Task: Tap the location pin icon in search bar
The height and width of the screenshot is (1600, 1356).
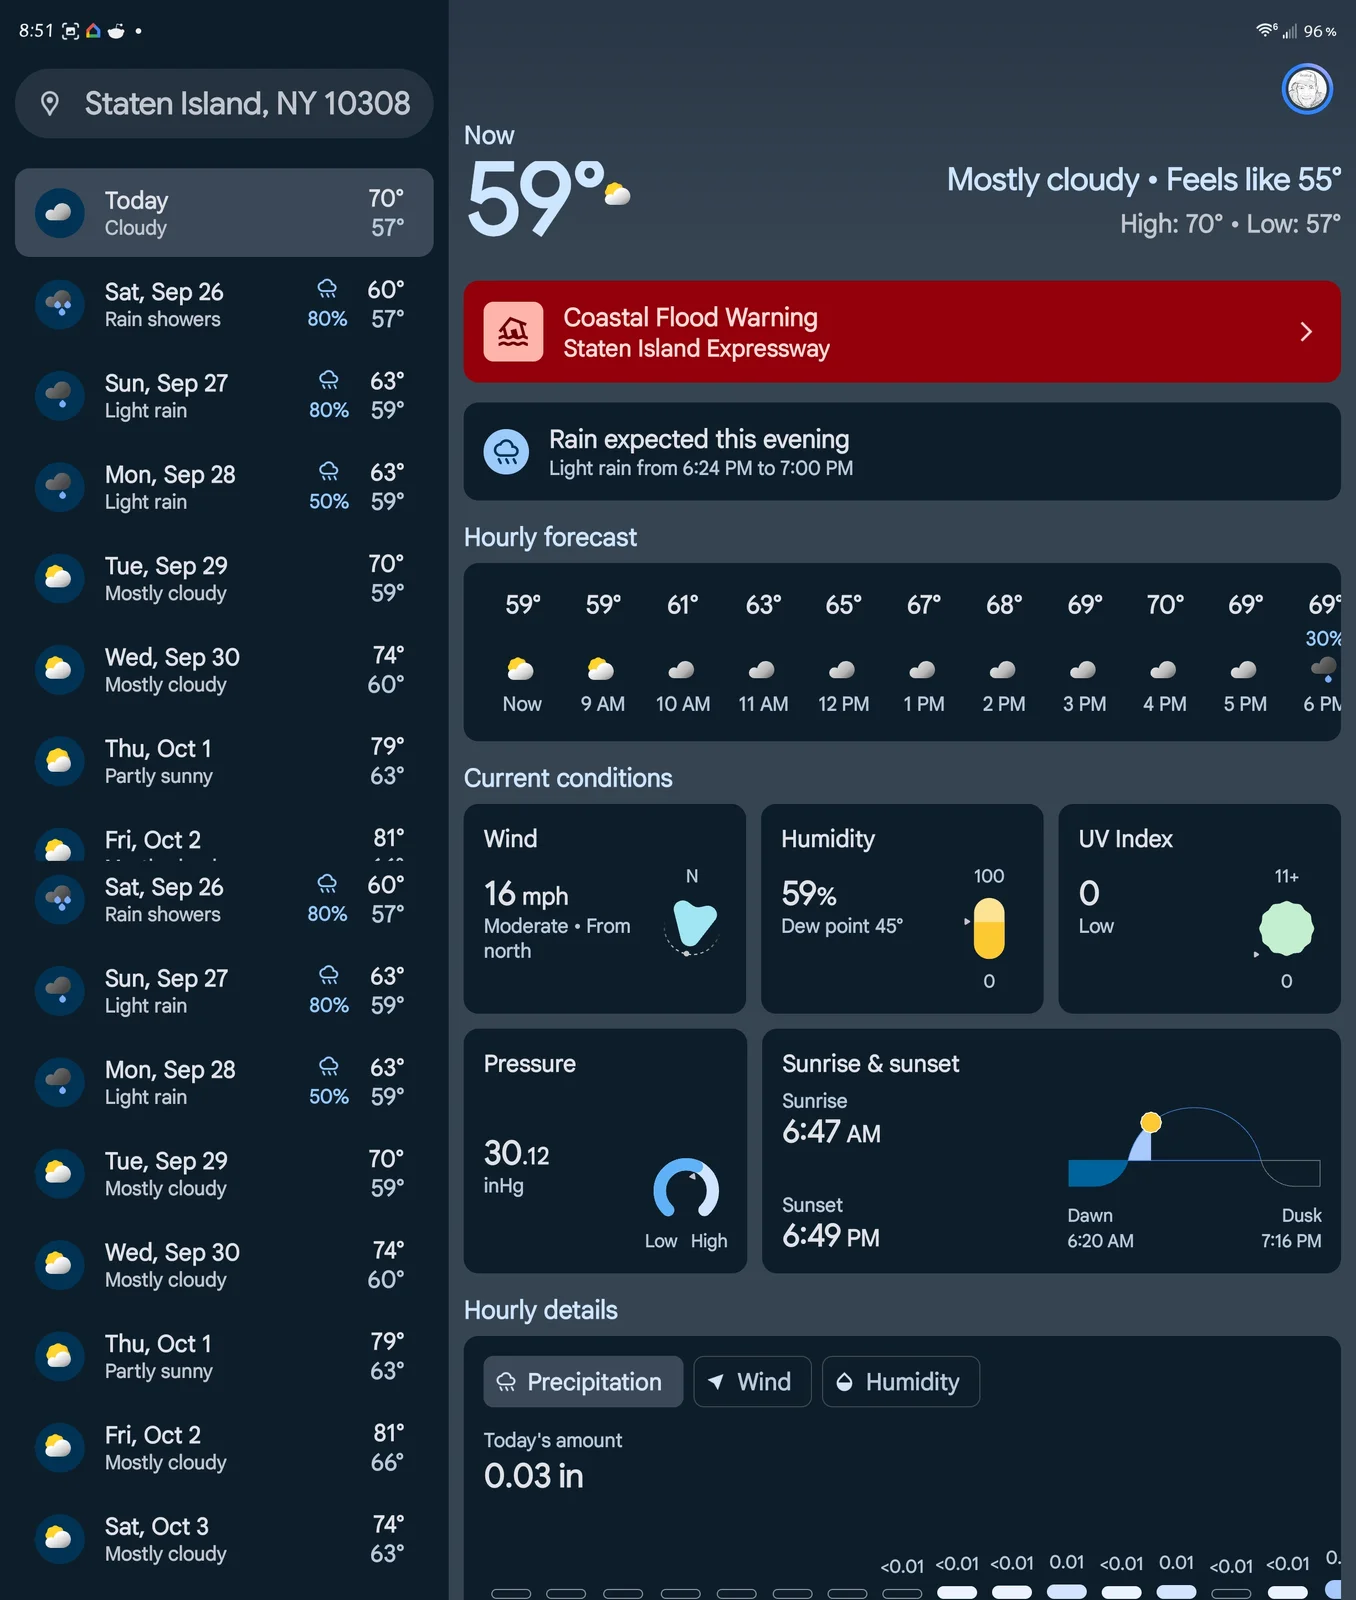Action: (x=50, y=103)
